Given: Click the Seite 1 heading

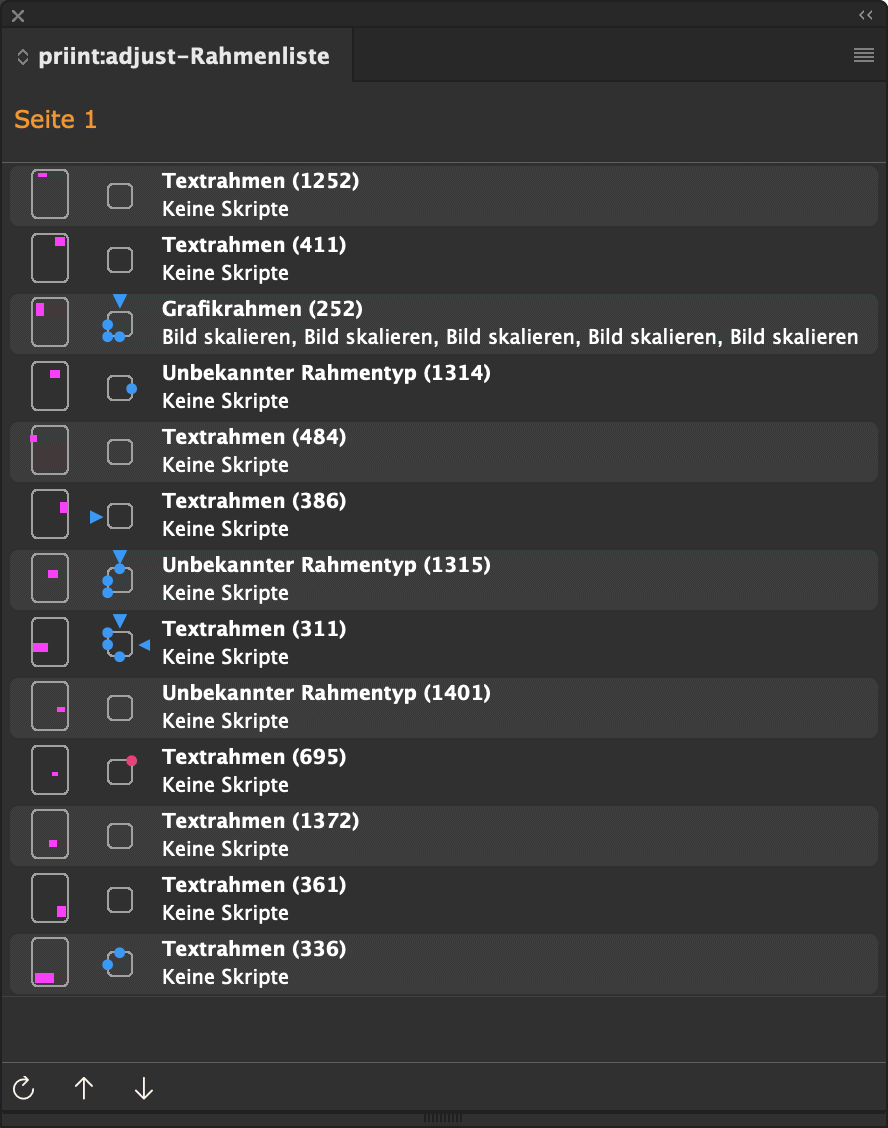Looking at the screenshot, I should coord(55,119).
